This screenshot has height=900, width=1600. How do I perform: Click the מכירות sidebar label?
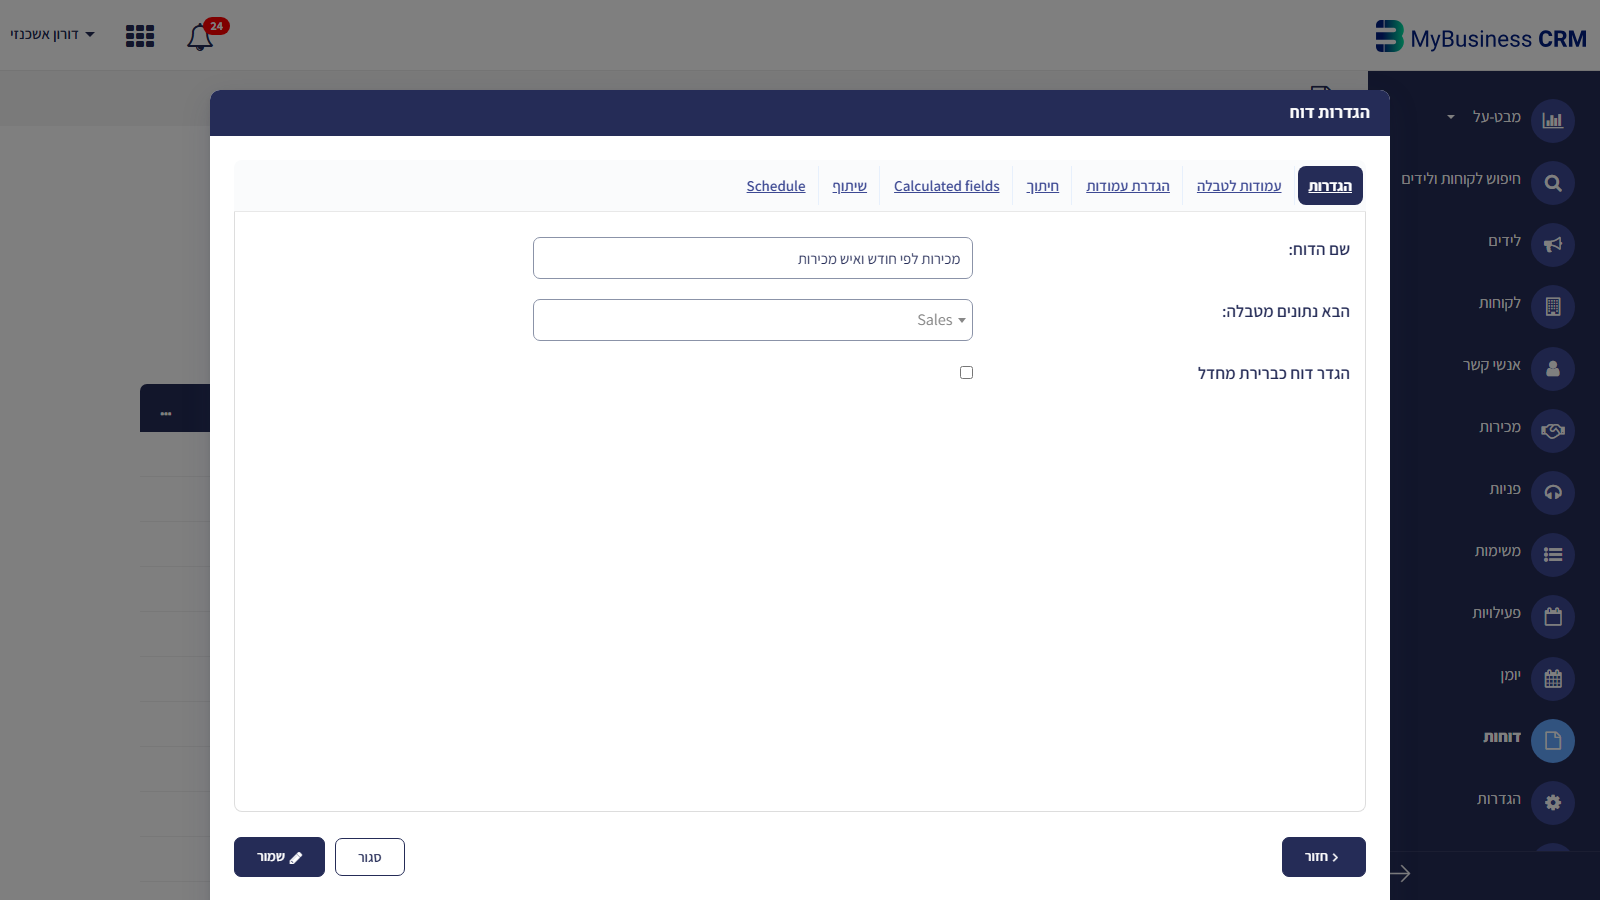tap(1500, 428)
